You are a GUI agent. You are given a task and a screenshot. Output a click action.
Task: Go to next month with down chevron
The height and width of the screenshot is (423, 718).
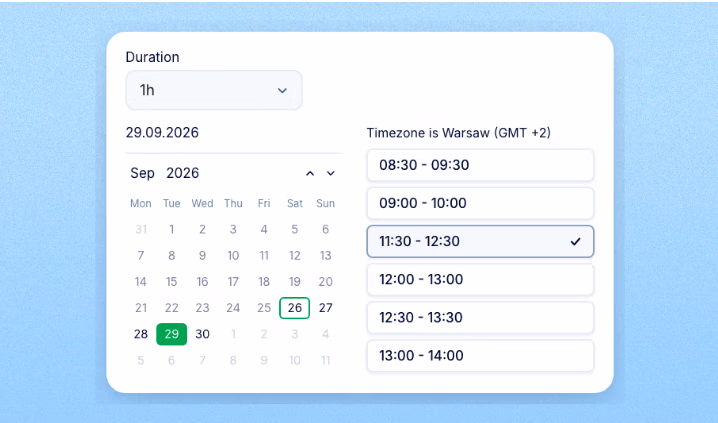click(x=331, y=174)
